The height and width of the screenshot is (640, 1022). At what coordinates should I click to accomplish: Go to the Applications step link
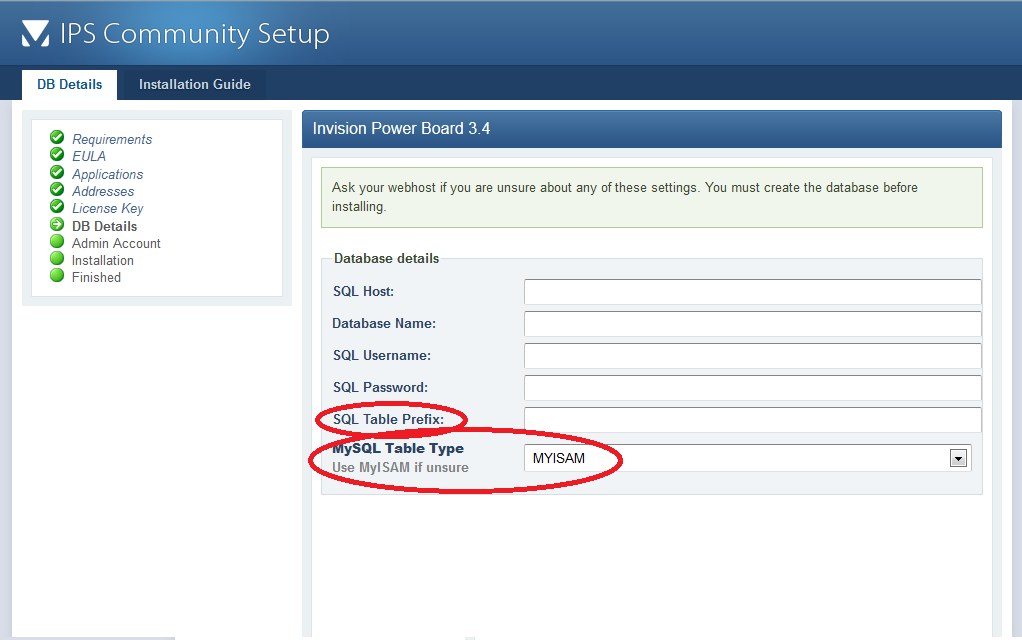[x=108, y=175]
